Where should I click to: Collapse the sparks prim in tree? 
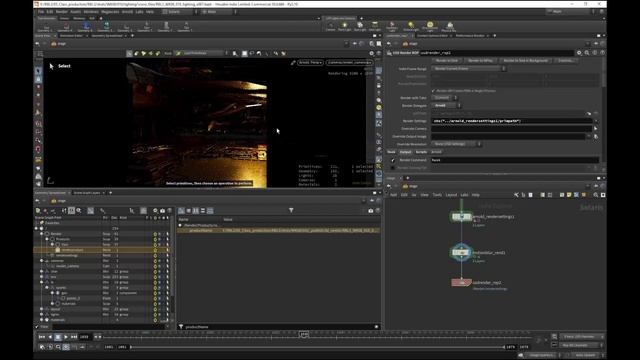pos(47,287)
